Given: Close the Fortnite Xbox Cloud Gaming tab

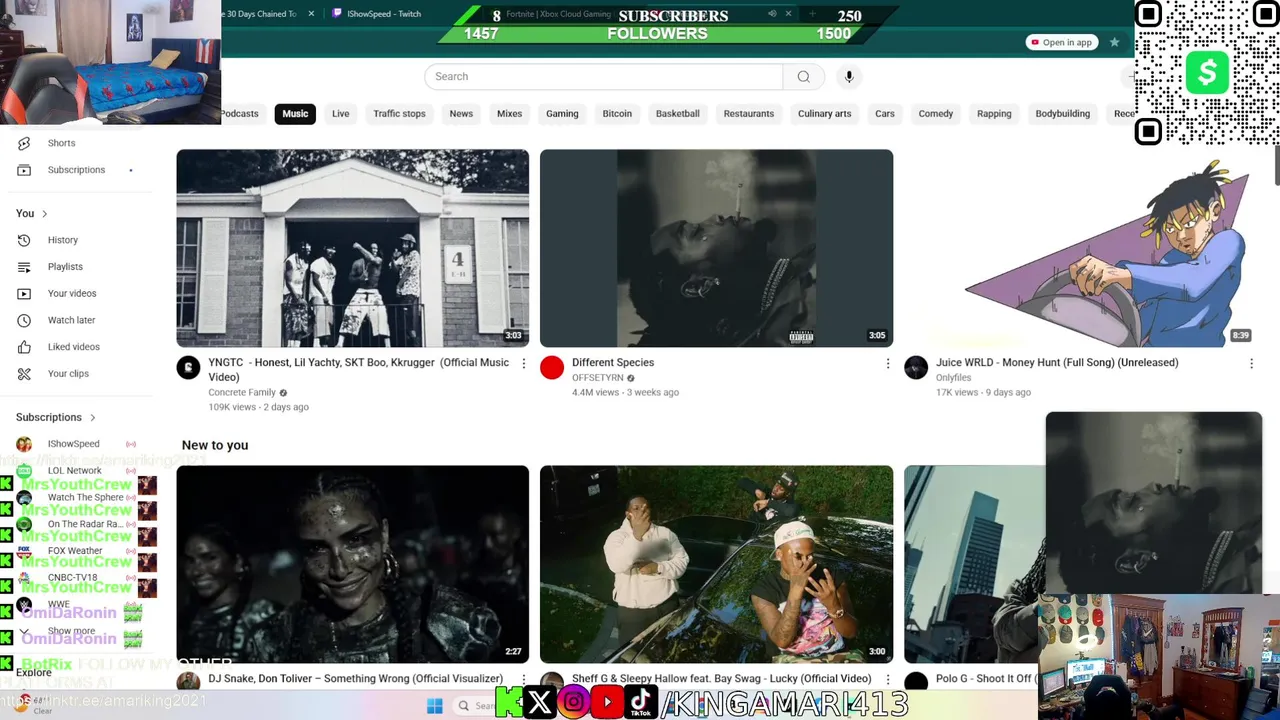Looking at the screenshot, I should [x=788, y=14].
